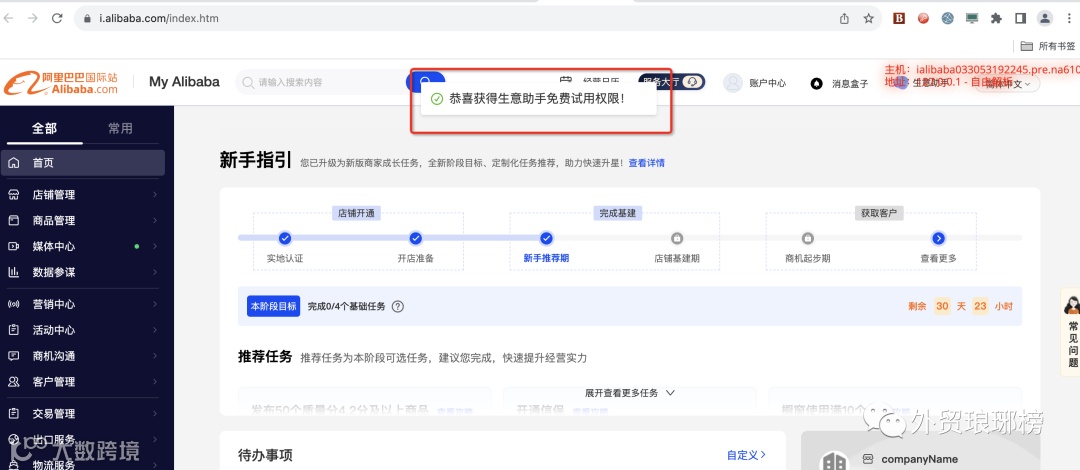Image resolution: width=1080 pixels, height=470 pixels.
Task: Expand 营销中心 with its chevron
Action: [x=155, y=304]
